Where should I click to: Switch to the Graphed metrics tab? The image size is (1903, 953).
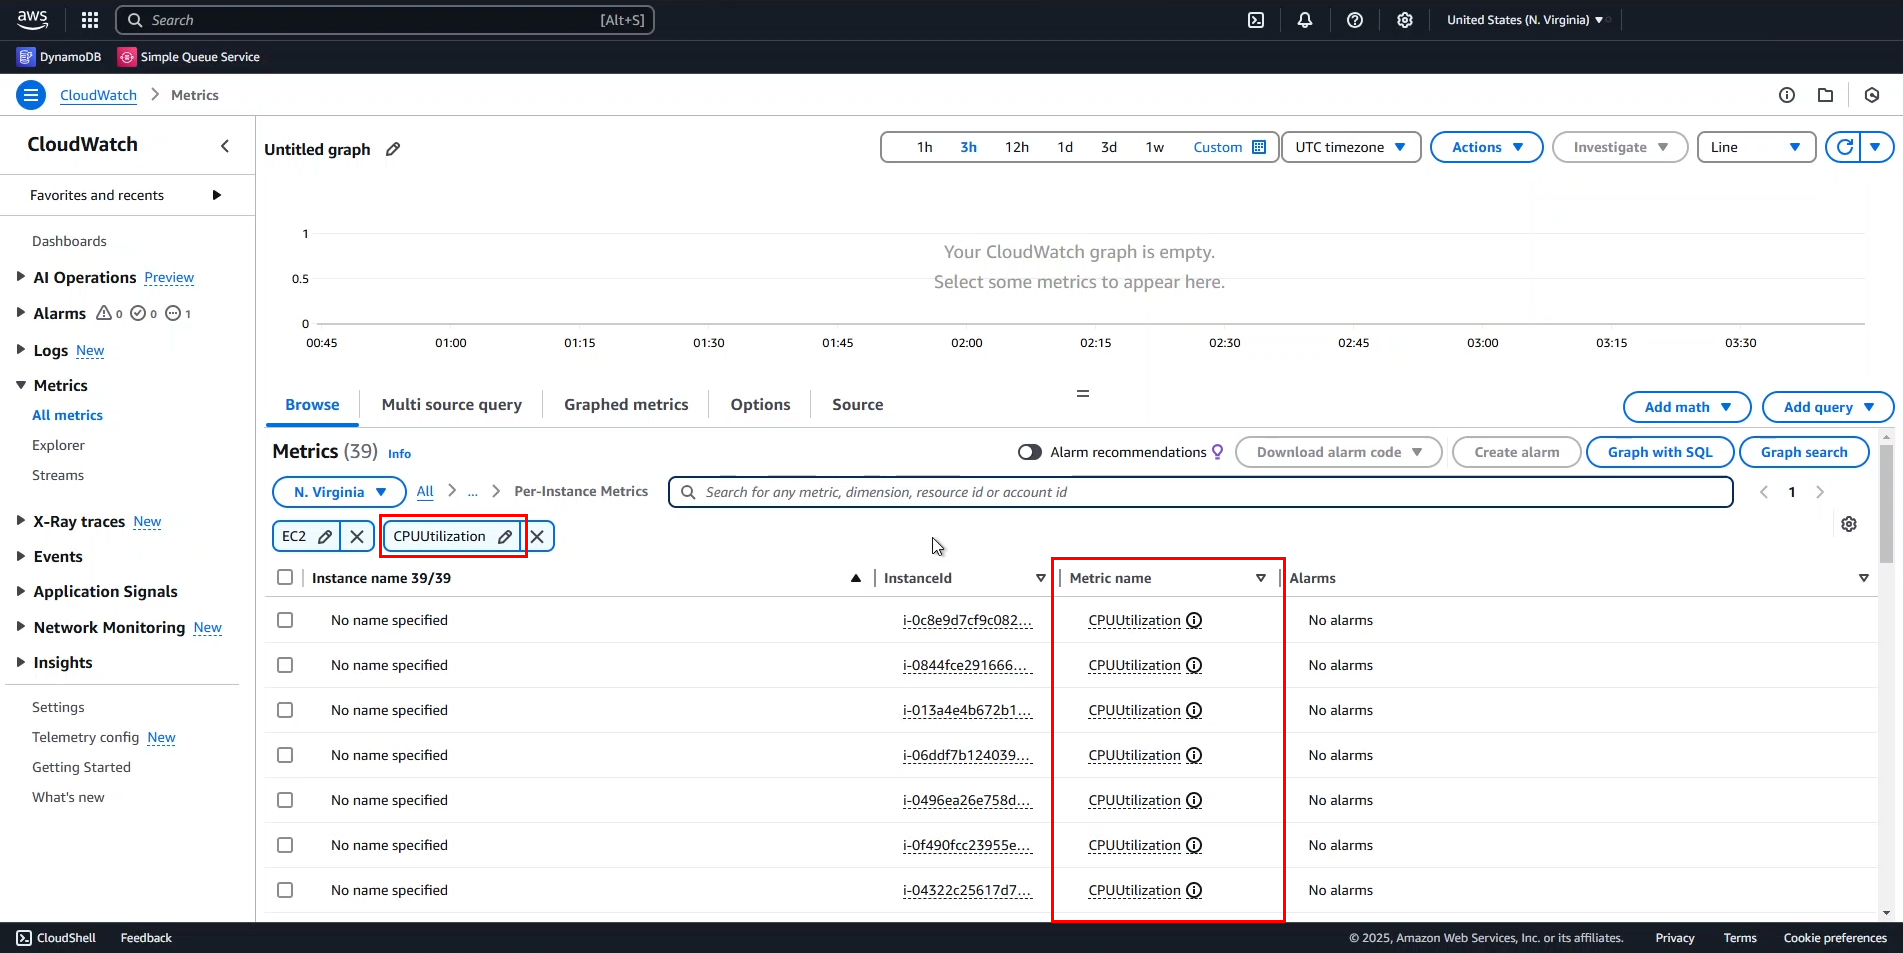coord(625,405)
